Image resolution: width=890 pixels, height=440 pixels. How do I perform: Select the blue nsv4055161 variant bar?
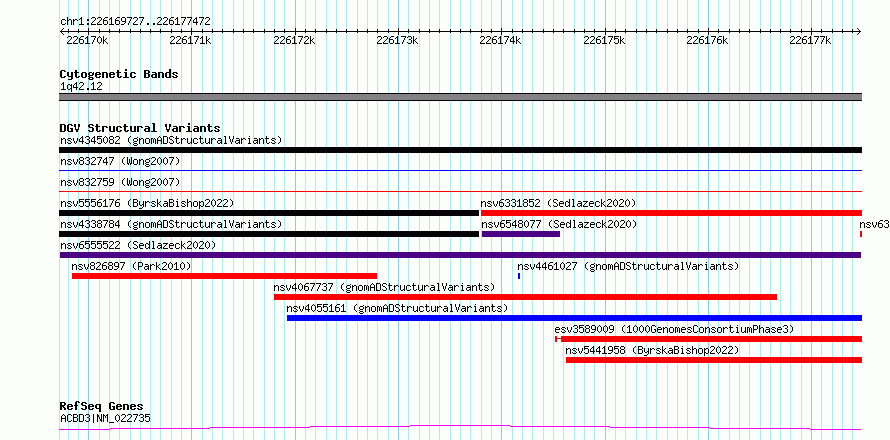click(574, 318)
